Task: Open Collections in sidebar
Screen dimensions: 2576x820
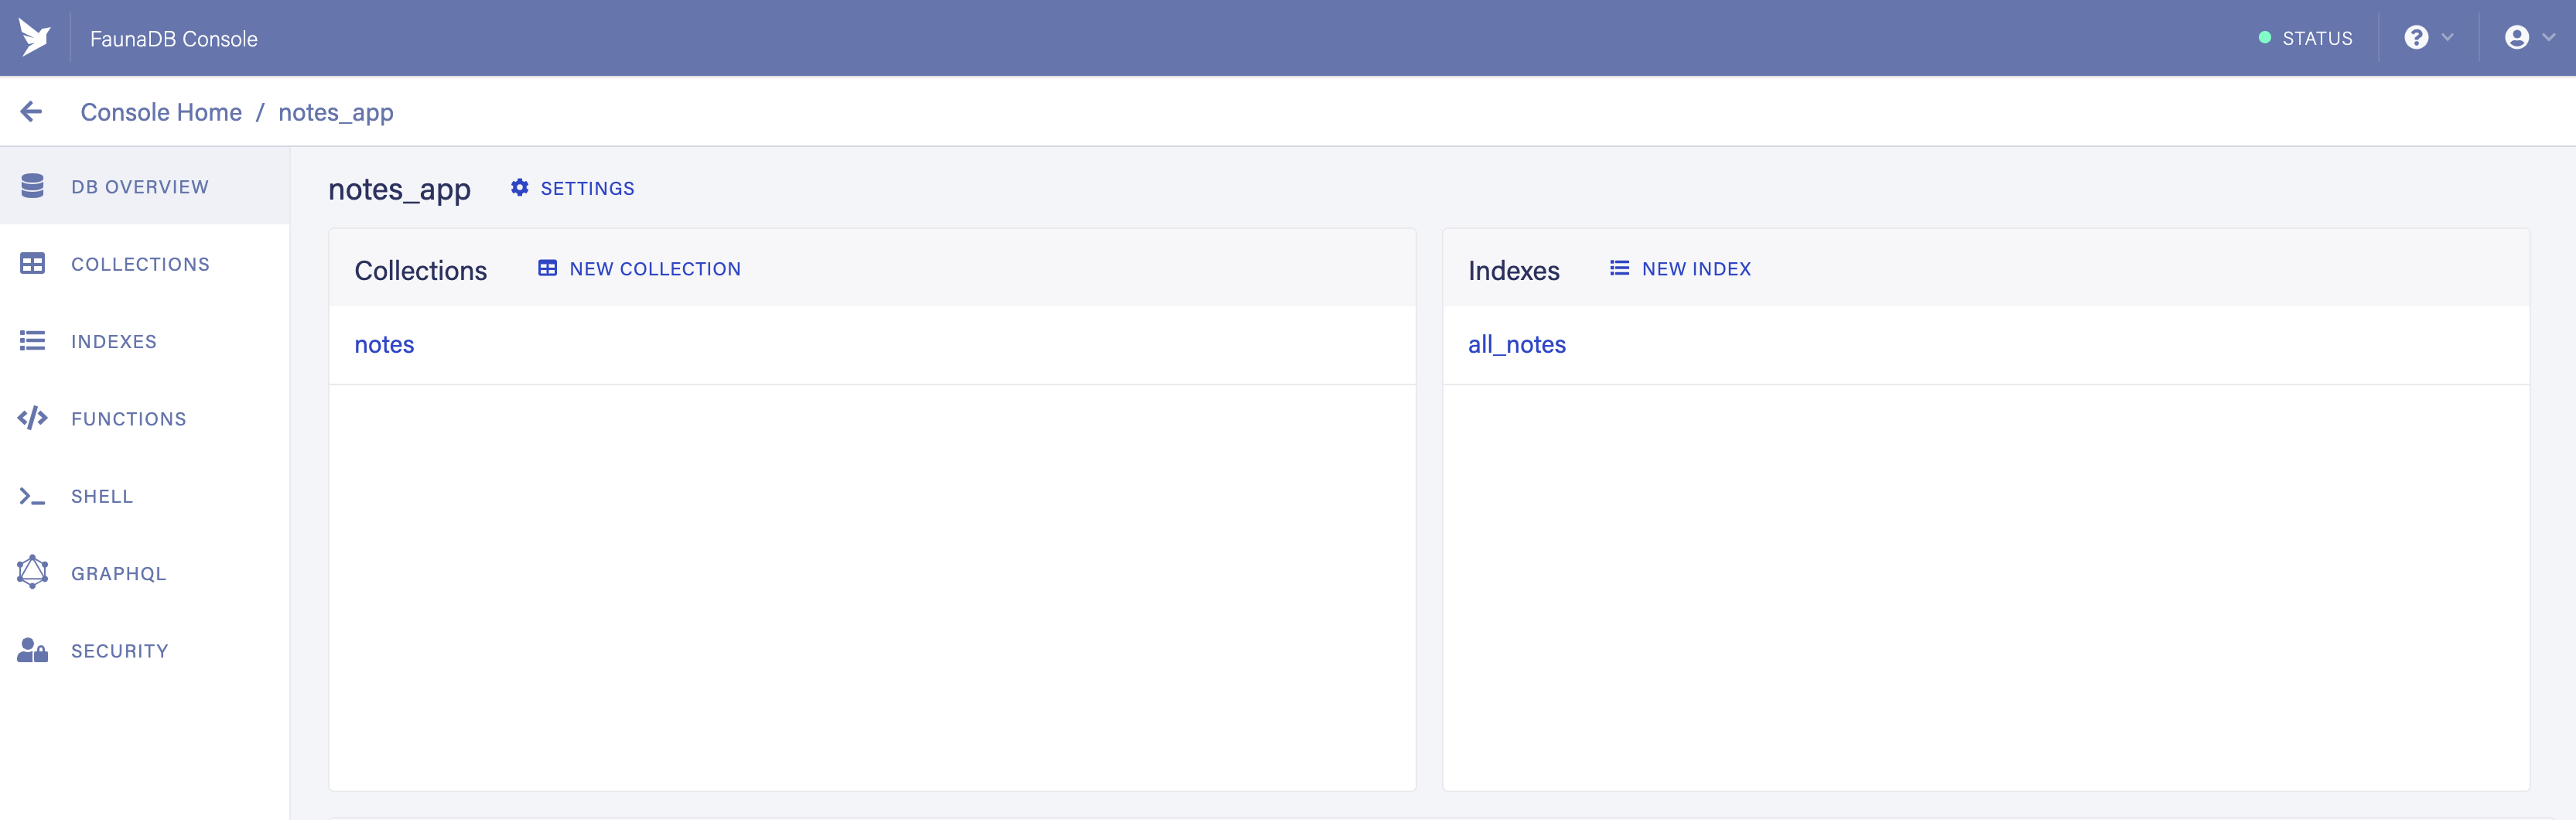Action: [145, 264]
